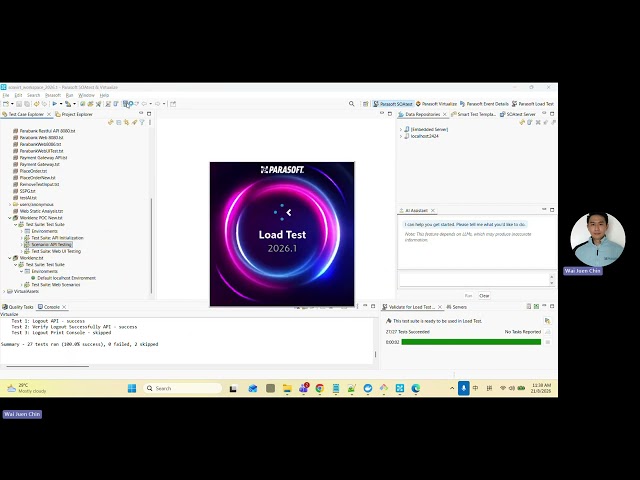Open the New wizard dropdown arrow

tap(12, 104)
